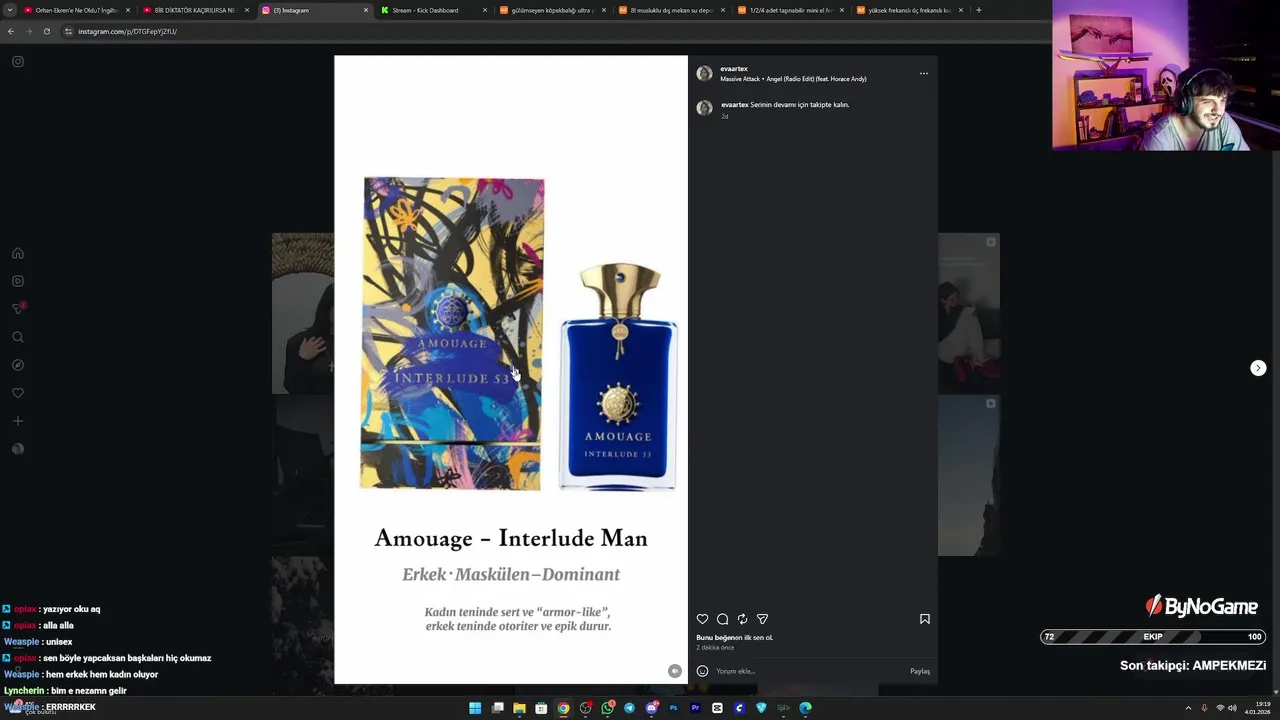Open emoji picker in comment box
The width and height of the screenshot is (1280, 720).
pyautogui.click(x=702, y=671)
